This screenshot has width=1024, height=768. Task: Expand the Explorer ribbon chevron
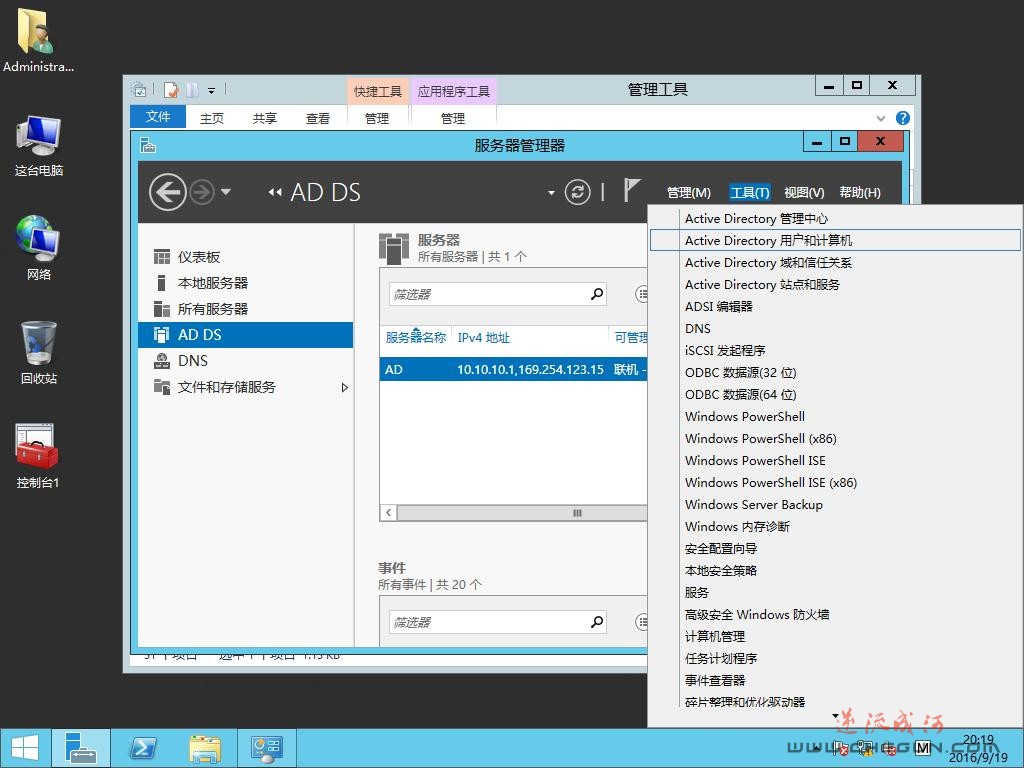pyautogui.click(x=881, y=118)
